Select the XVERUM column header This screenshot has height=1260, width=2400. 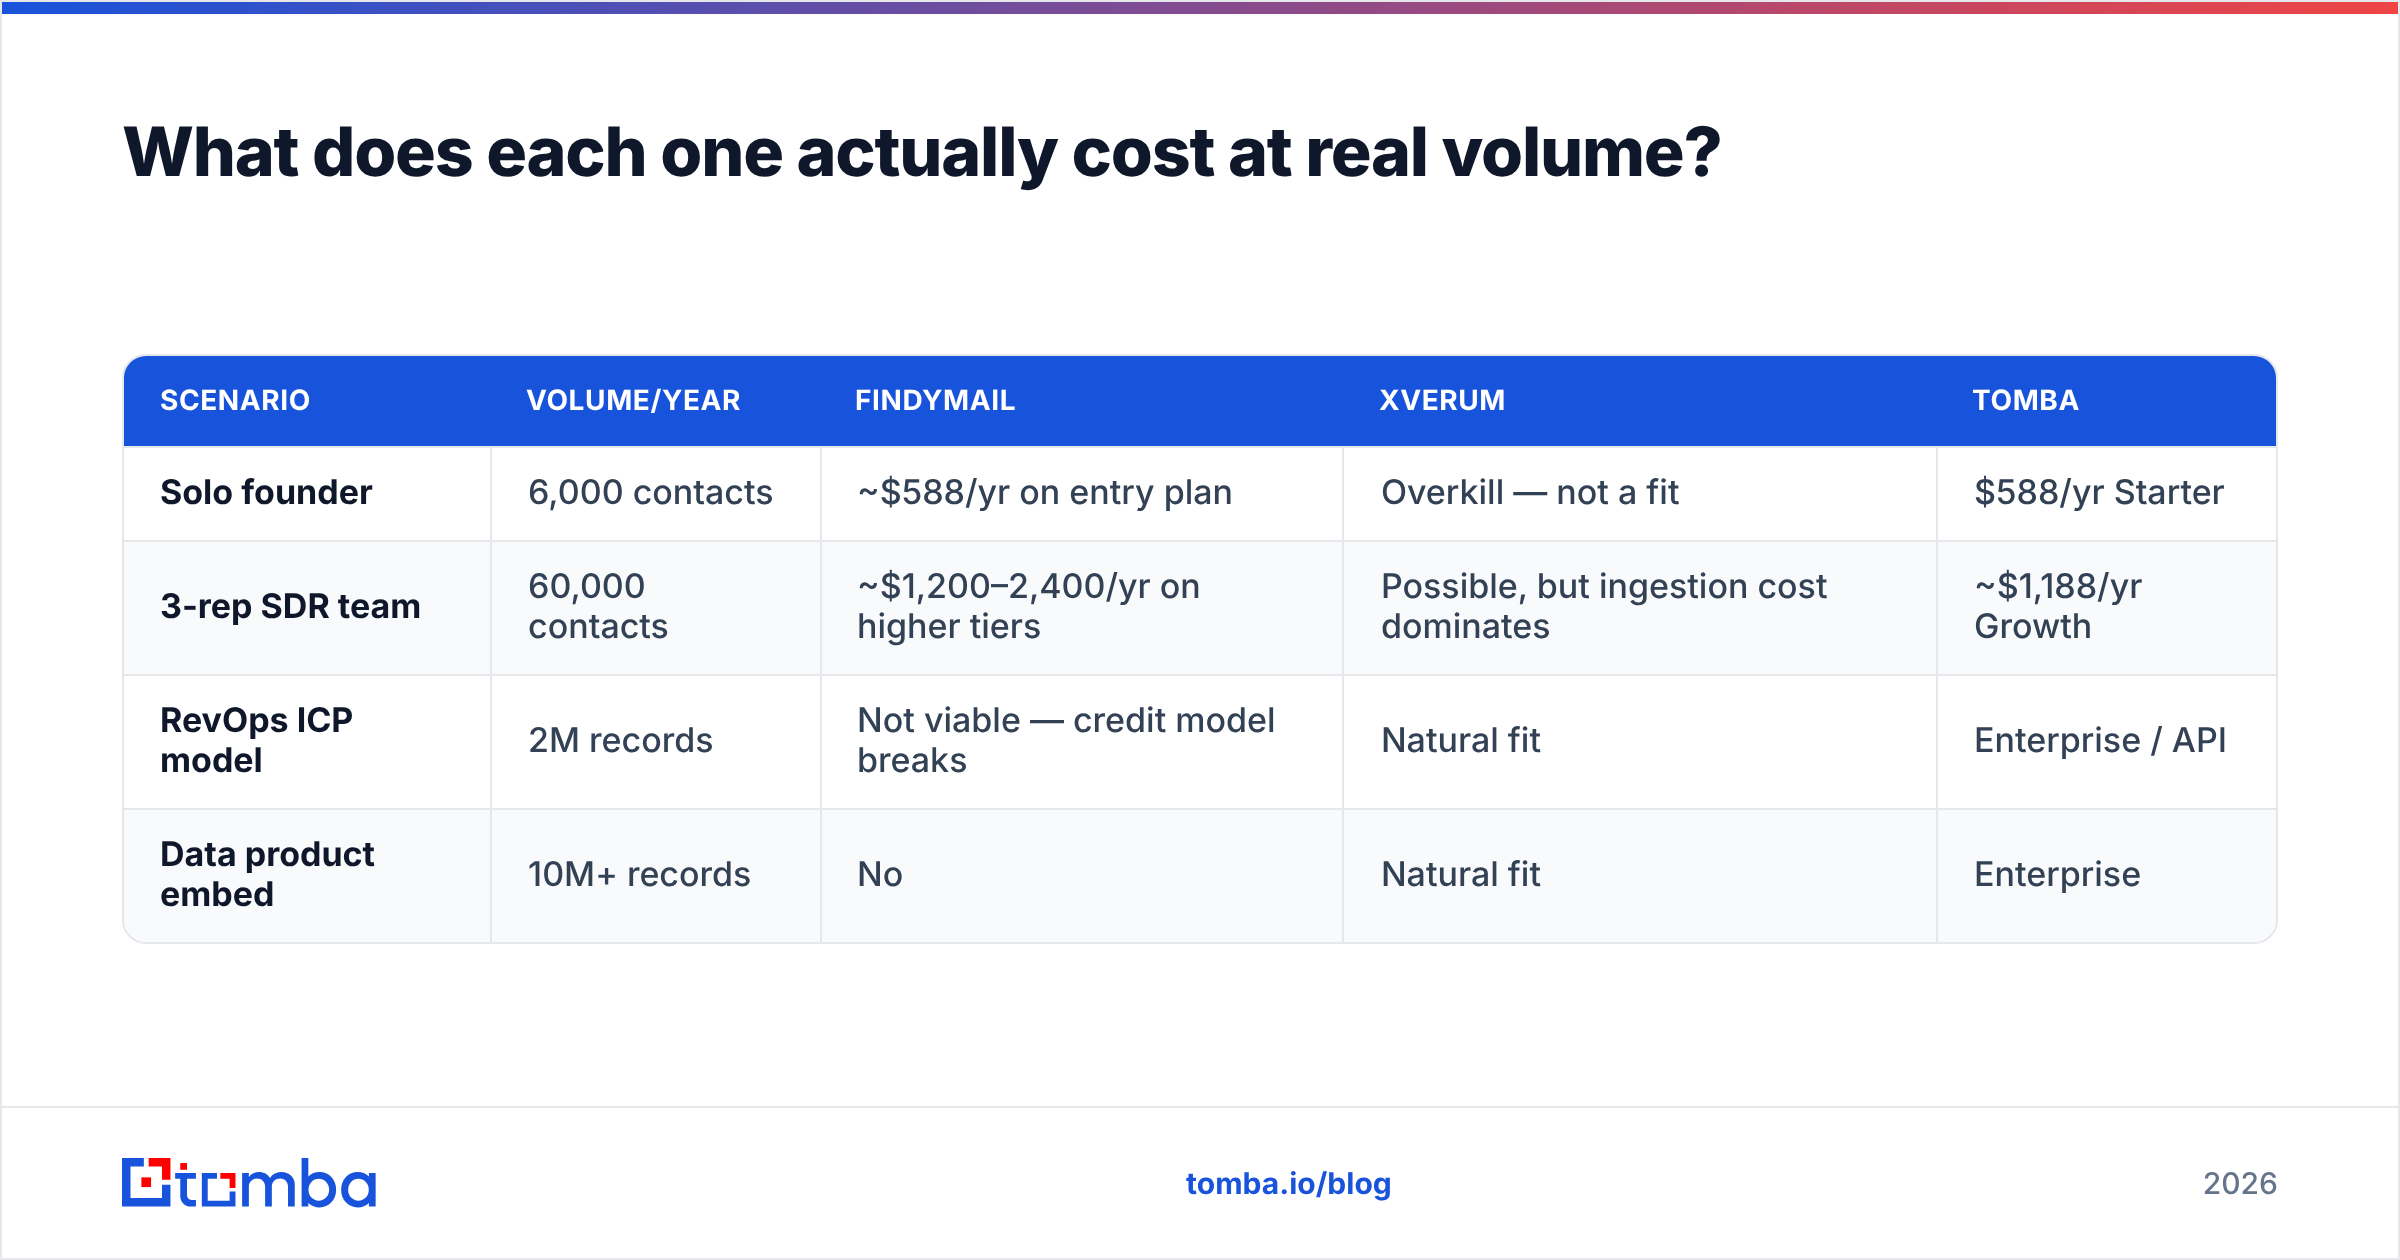(x=1442, y=400)
